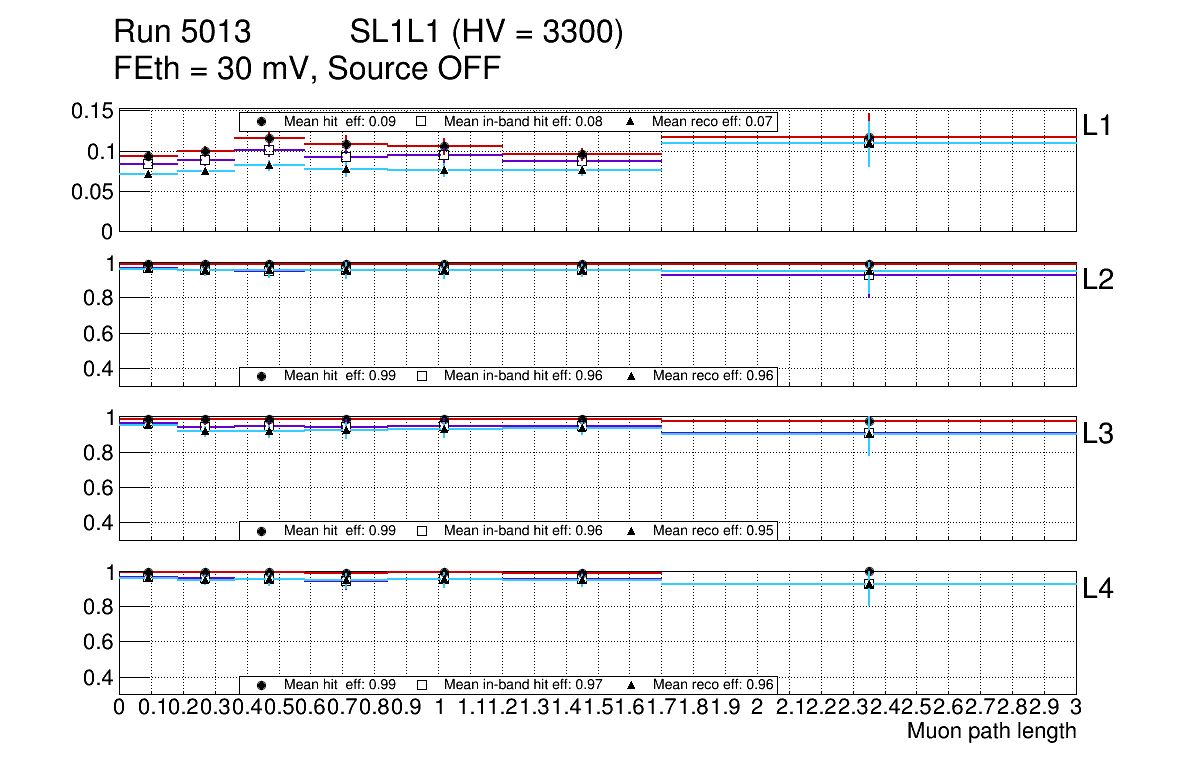Click the open square marker in L1 legend
1196x772 pixels.
[422, 121]
